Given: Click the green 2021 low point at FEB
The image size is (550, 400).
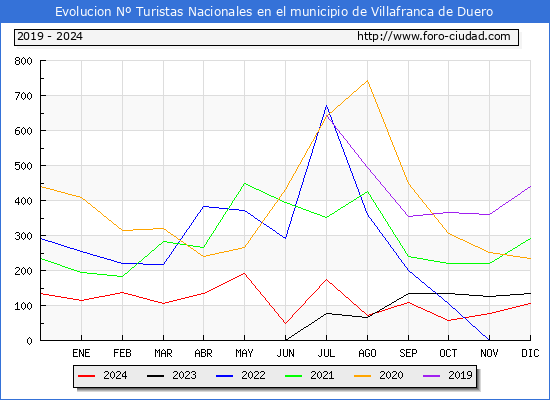Looking at the screenshot, I should (122, 276).
